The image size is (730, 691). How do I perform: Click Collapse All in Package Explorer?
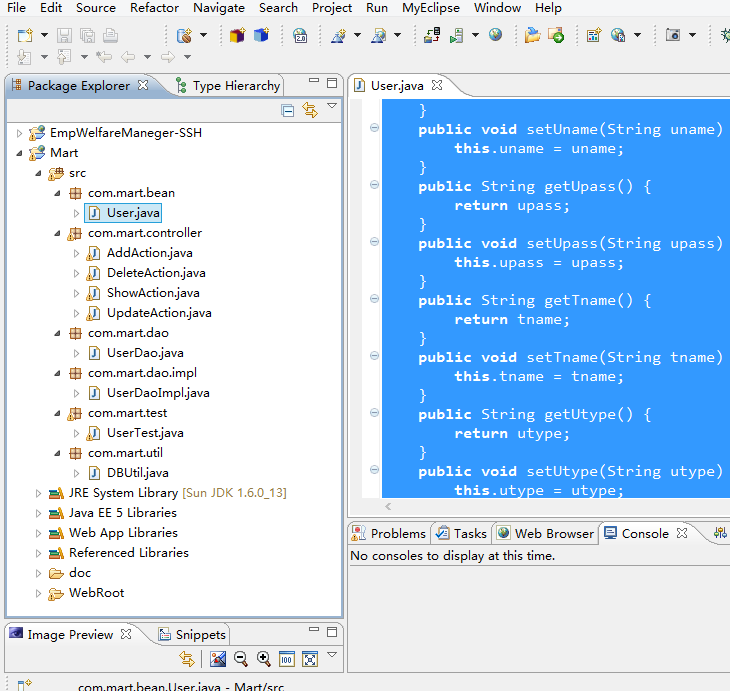(x=288, y=111)
